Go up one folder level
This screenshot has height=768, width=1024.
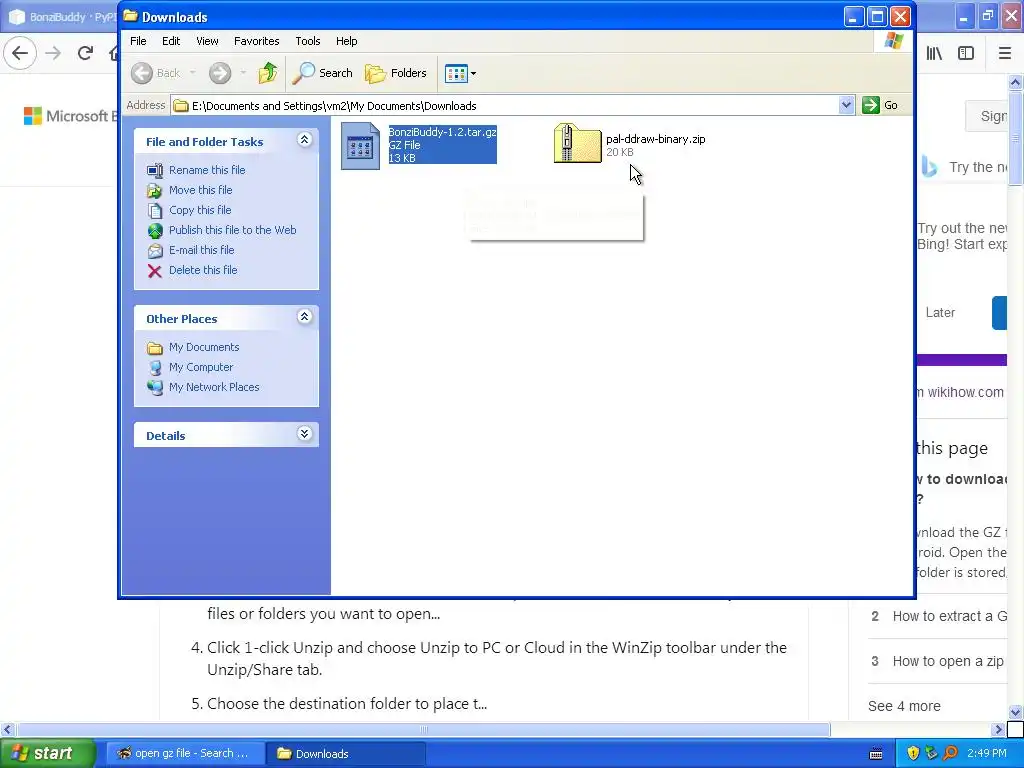[x=268, y=73]
